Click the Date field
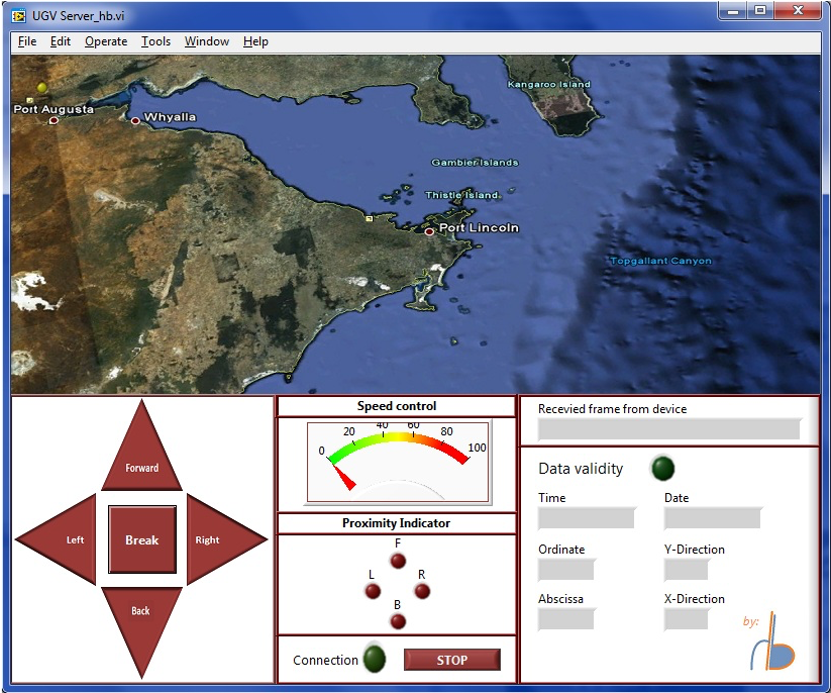The height and width of the screenshot is (693, 831). click(712, 518)
